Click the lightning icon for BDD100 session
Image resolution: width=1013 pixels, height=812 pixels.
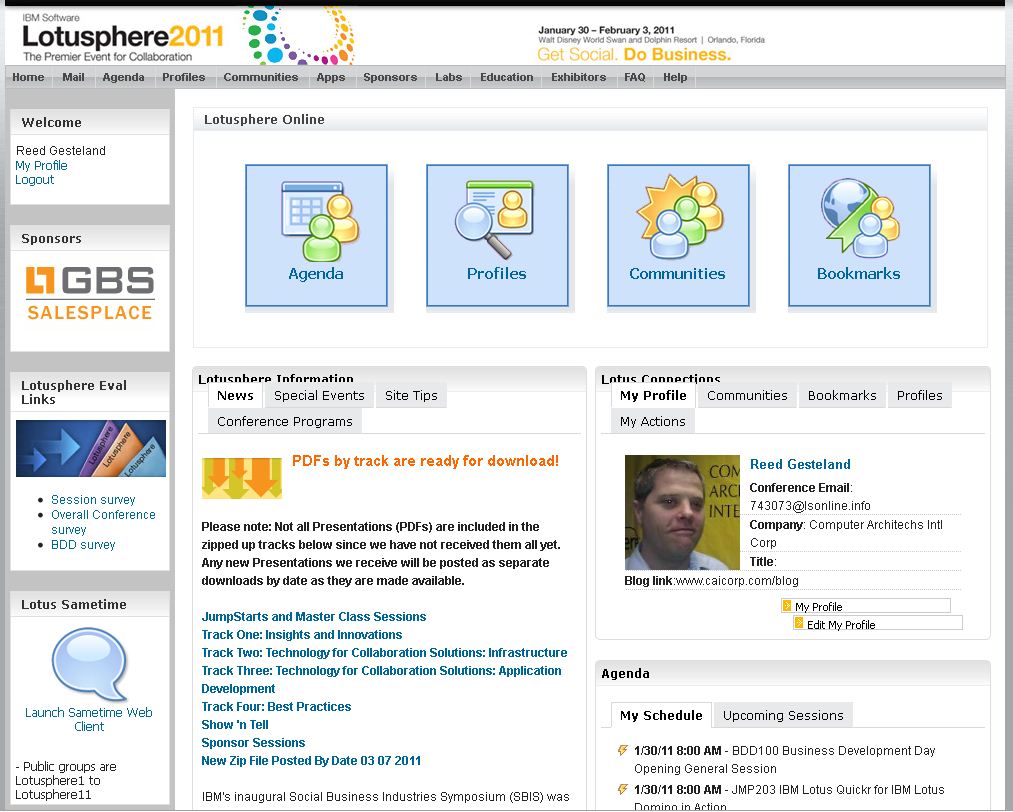click(623, 750)
